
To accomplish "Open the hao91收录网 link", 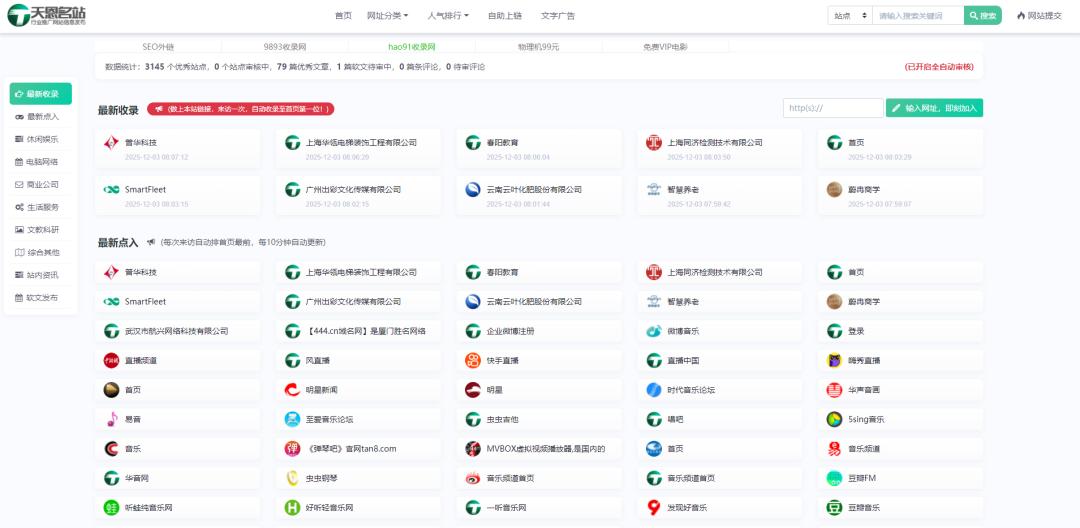I will (412, 47).
